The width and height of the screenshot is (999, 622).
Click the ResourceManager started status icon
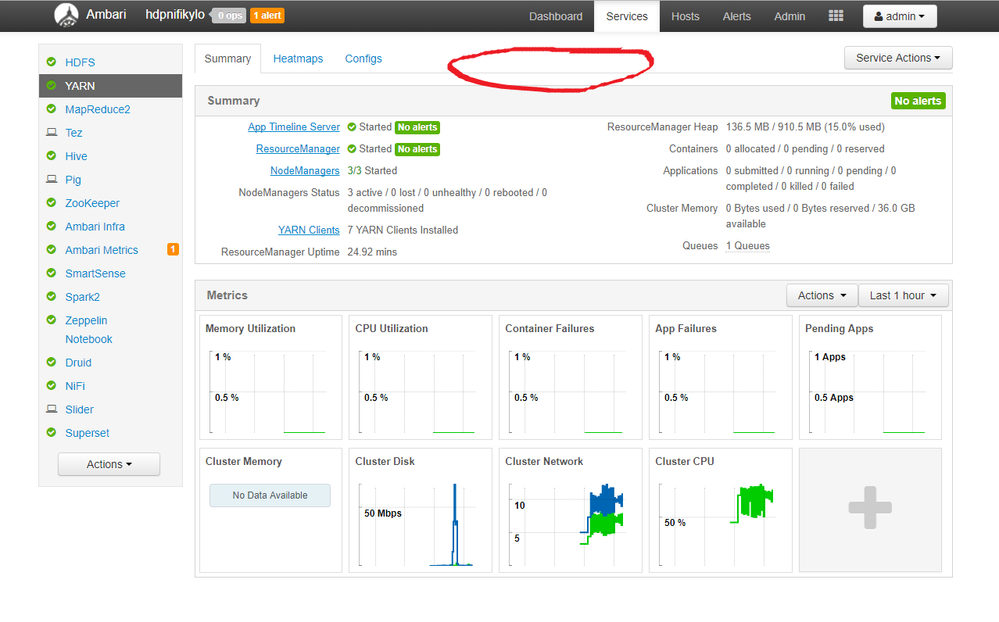(352, 148)
